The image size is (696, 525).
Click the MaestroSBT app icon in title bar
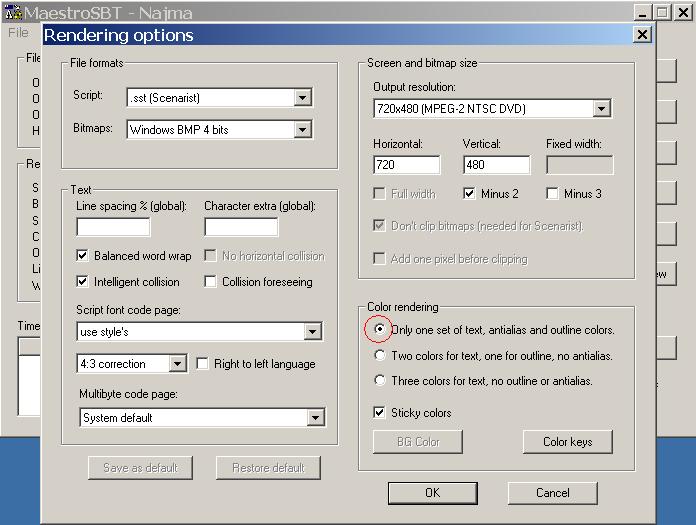(12, 13)
